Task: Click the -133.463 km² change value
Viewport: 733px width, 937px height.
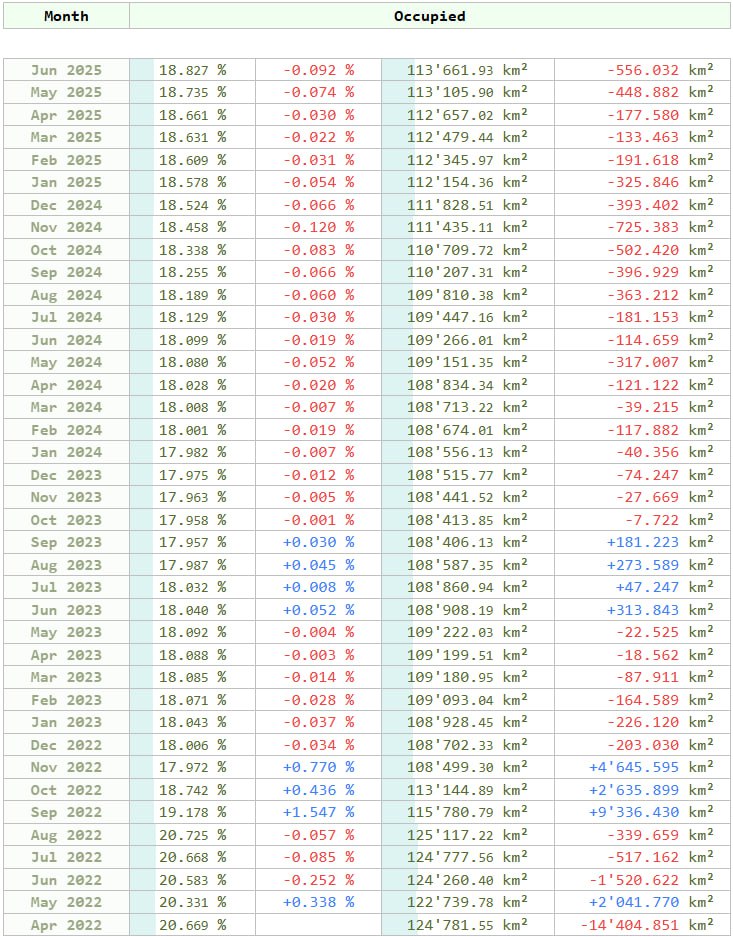Action: [x=660, y=137]
